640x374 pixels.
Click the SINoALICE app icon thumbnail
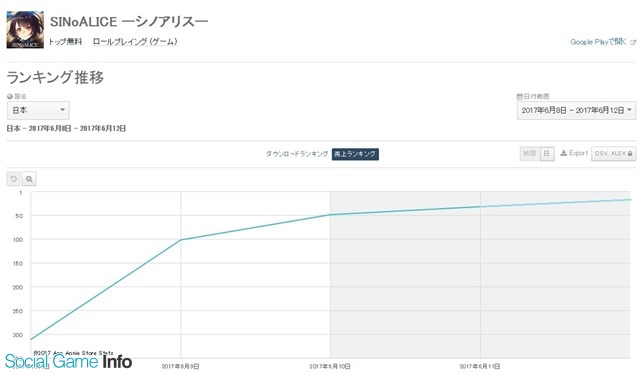pyautogui.click(x=25, y=30)
